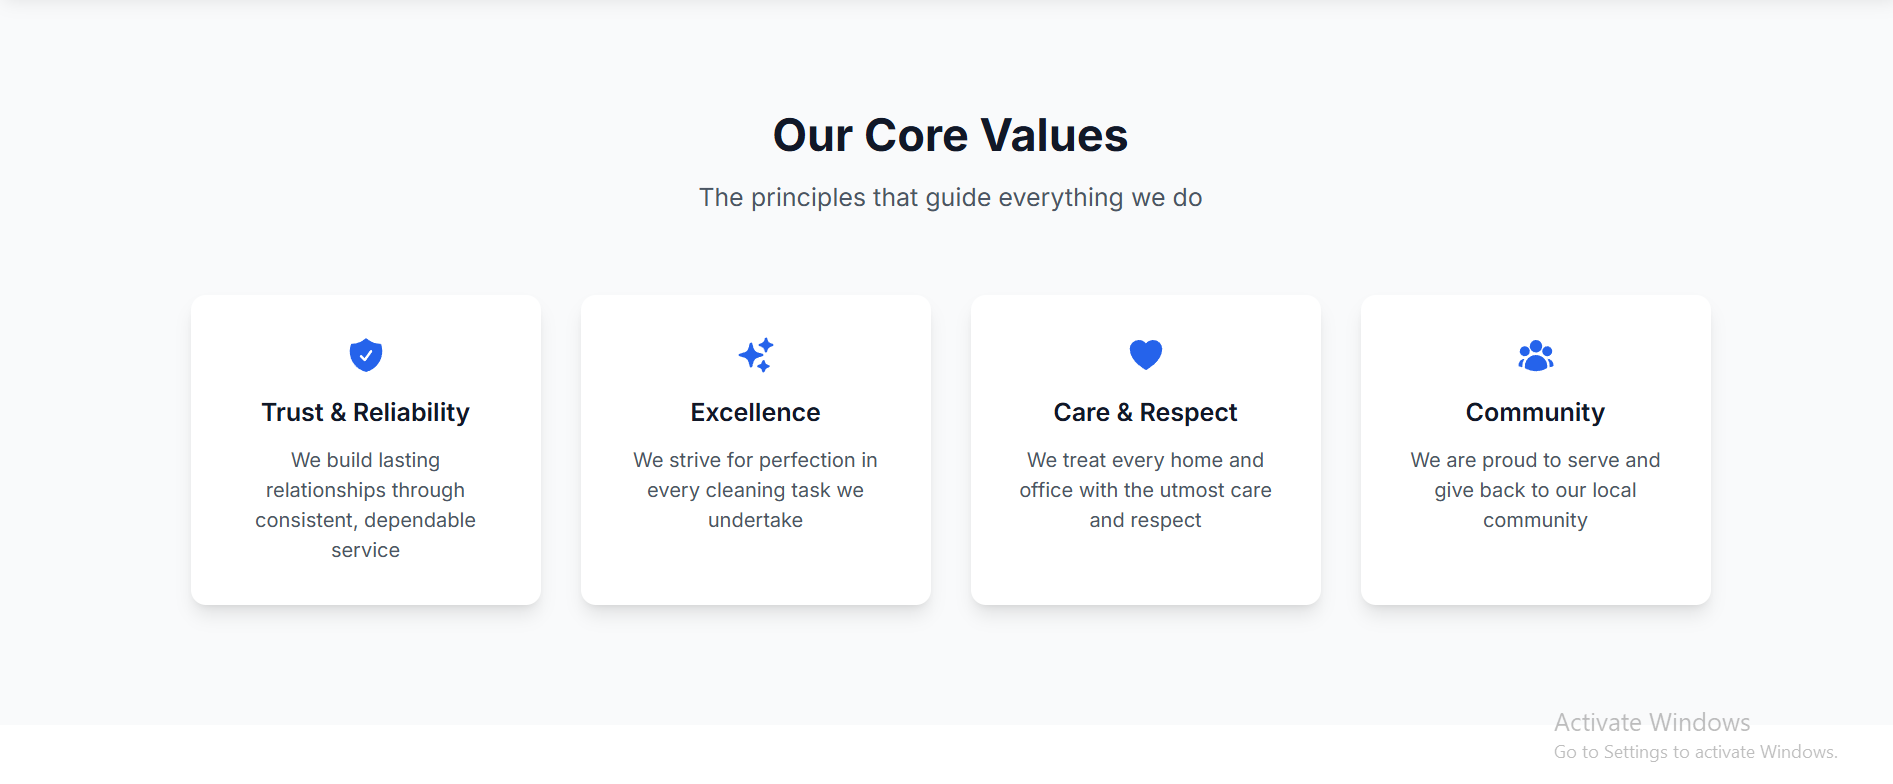The height and width of the screenshot is (784, 1893).
Task: Click 'Go to Settings to activate Windows'
Action: pyautogui.click(x=1696, y=752)
